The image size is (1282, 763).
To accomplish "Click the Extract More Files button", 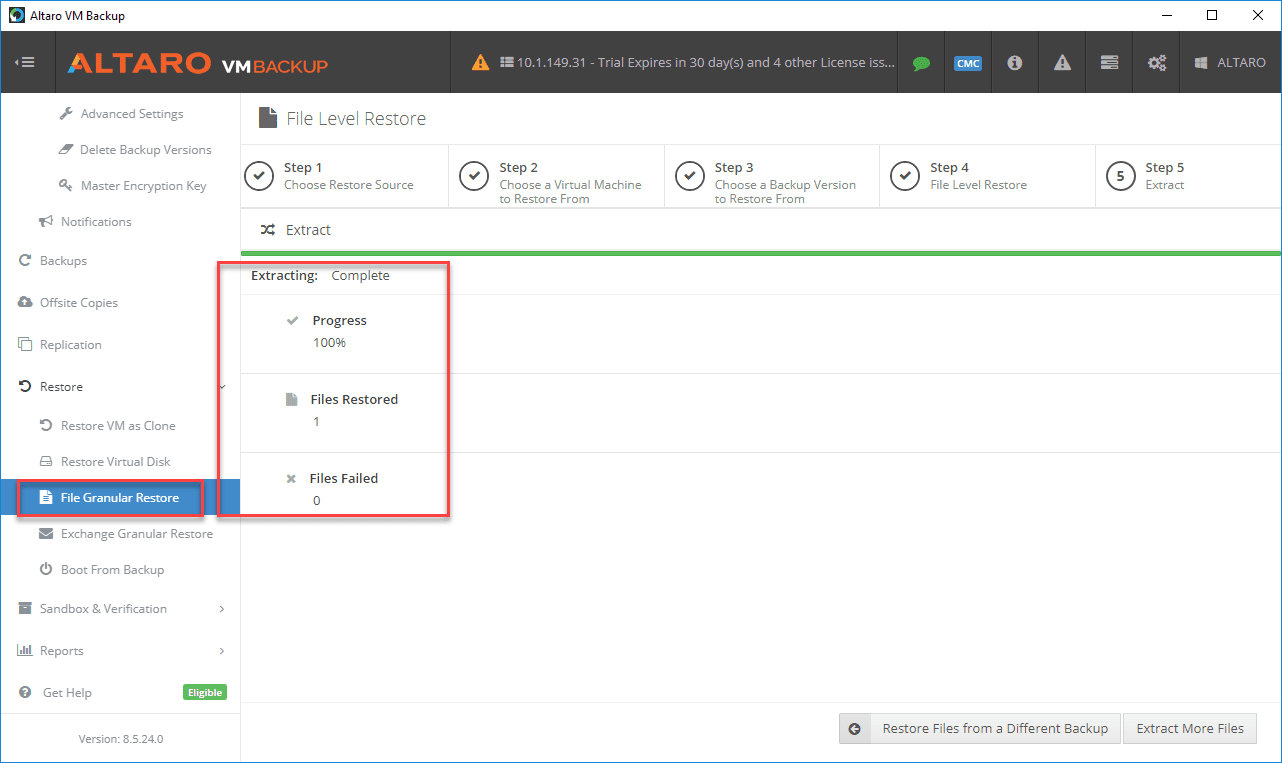I will click(x=1190, y=729).
